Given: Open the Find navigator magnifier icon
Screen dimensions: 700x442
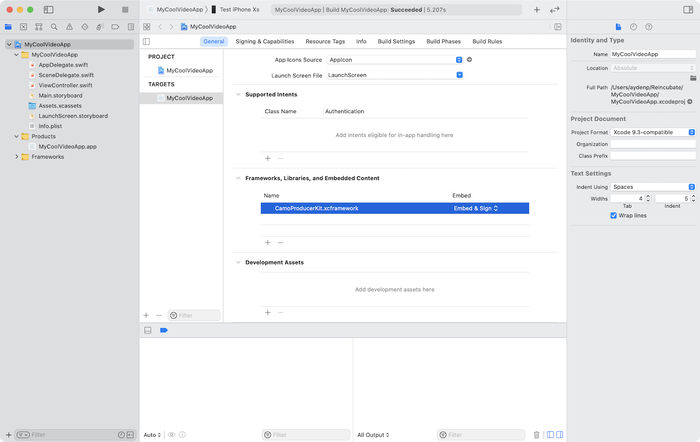Looking at the screenshot, I should coord(54,27).
